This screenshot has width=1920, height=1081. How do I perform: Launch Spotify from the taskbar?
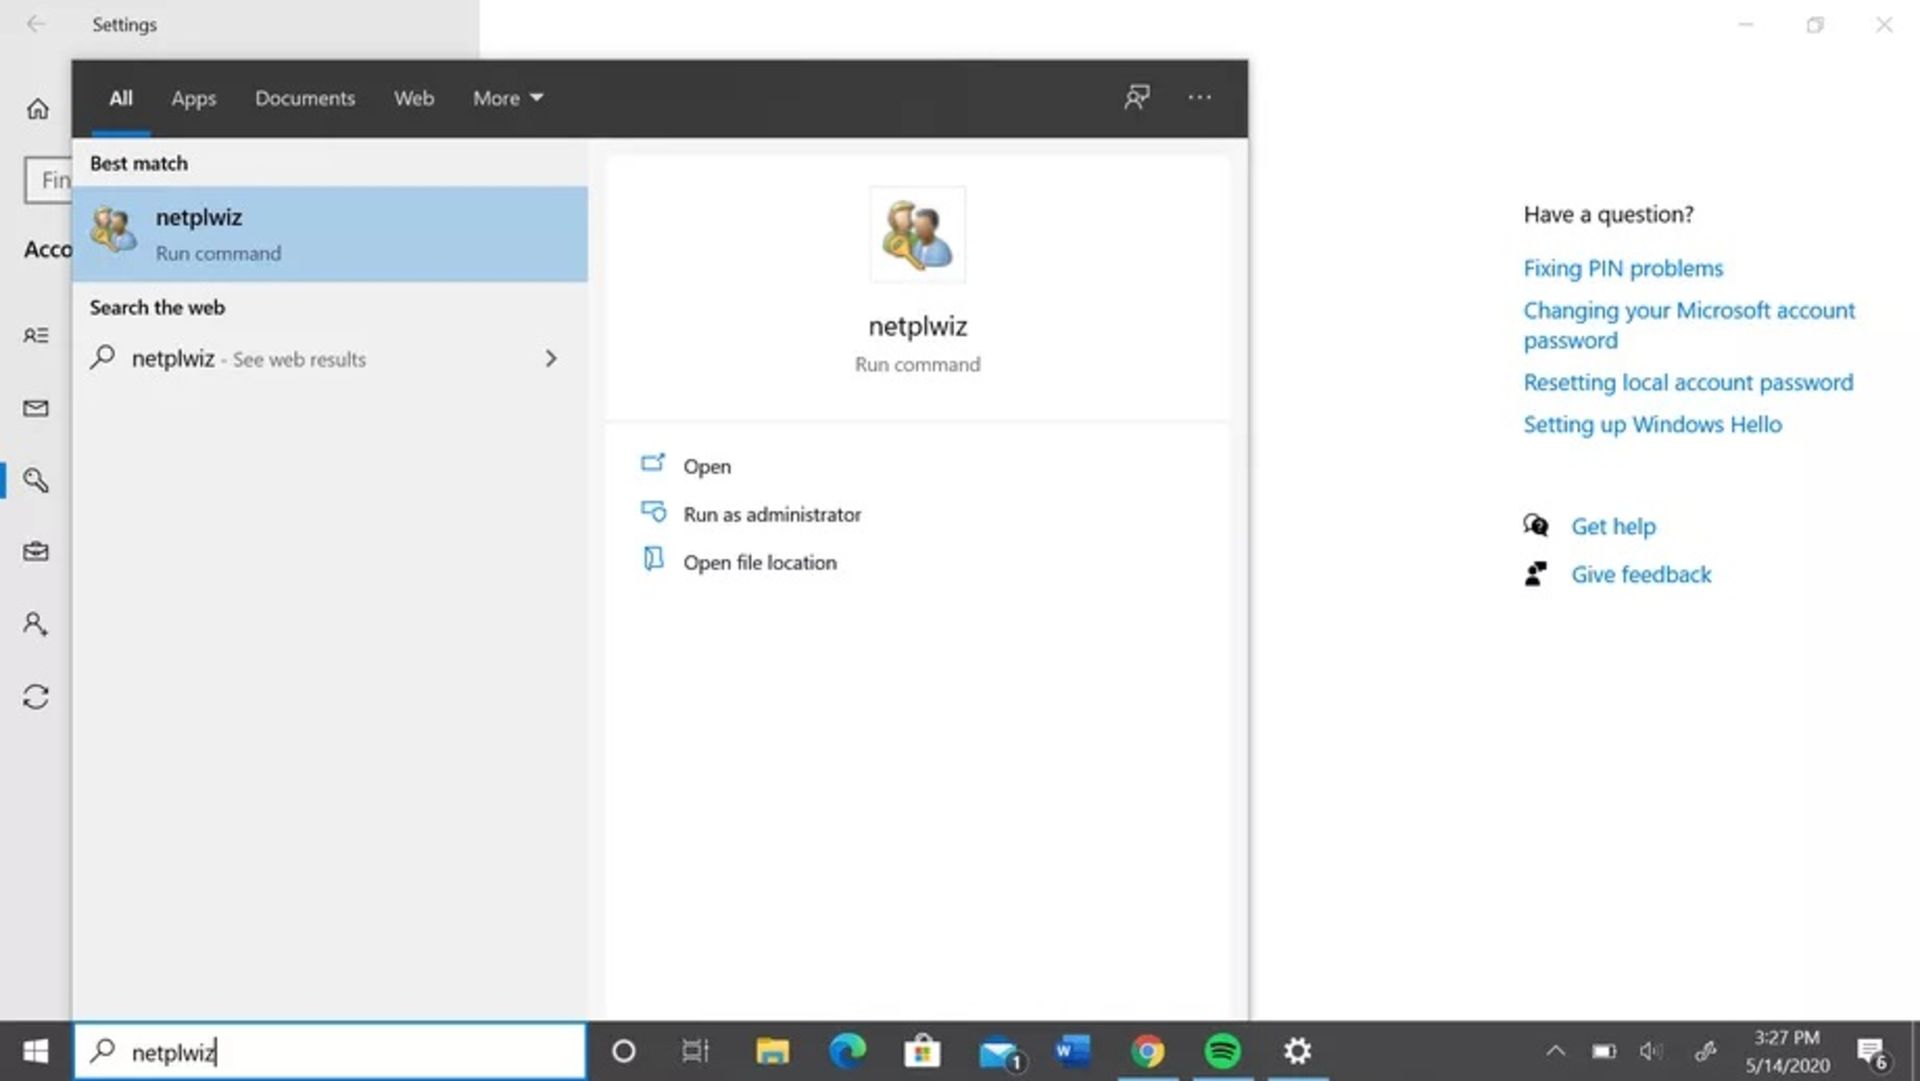pos(1222,1051)
